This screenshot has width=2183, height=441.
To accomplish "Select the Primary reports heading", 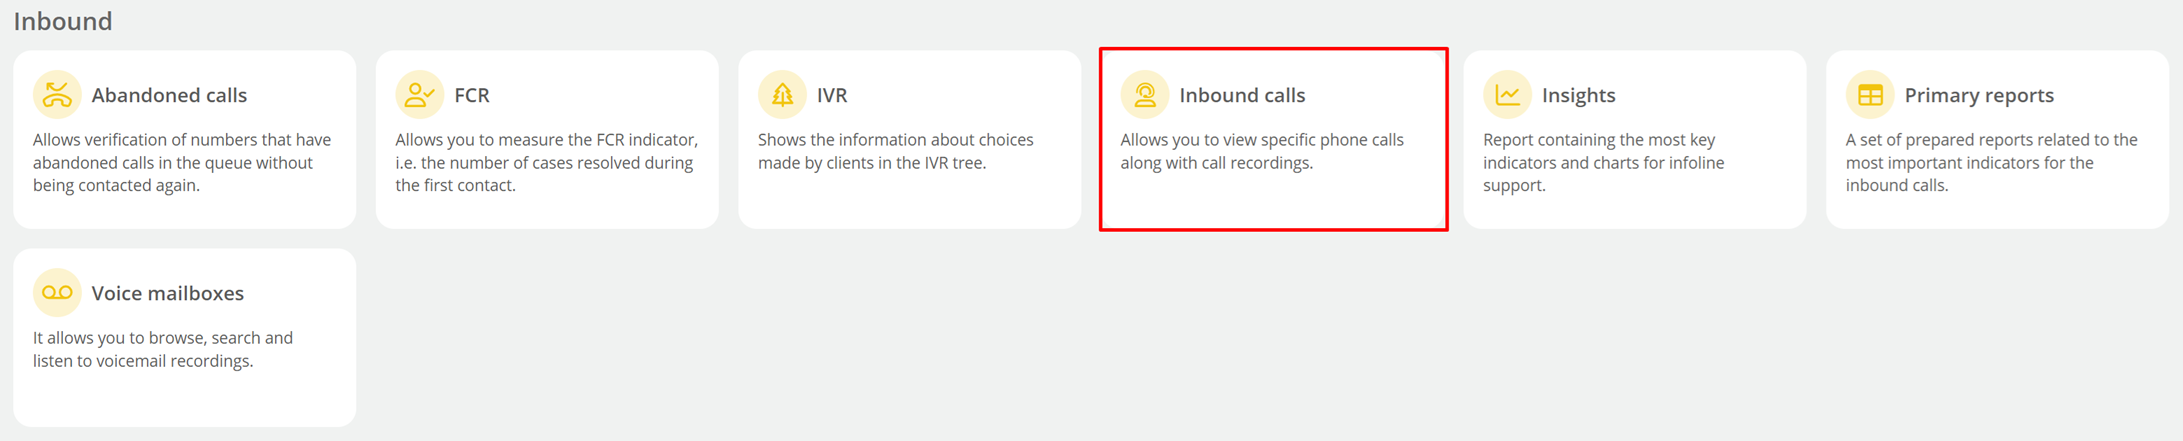I will pyautogui.click(x=1979, y=95).
